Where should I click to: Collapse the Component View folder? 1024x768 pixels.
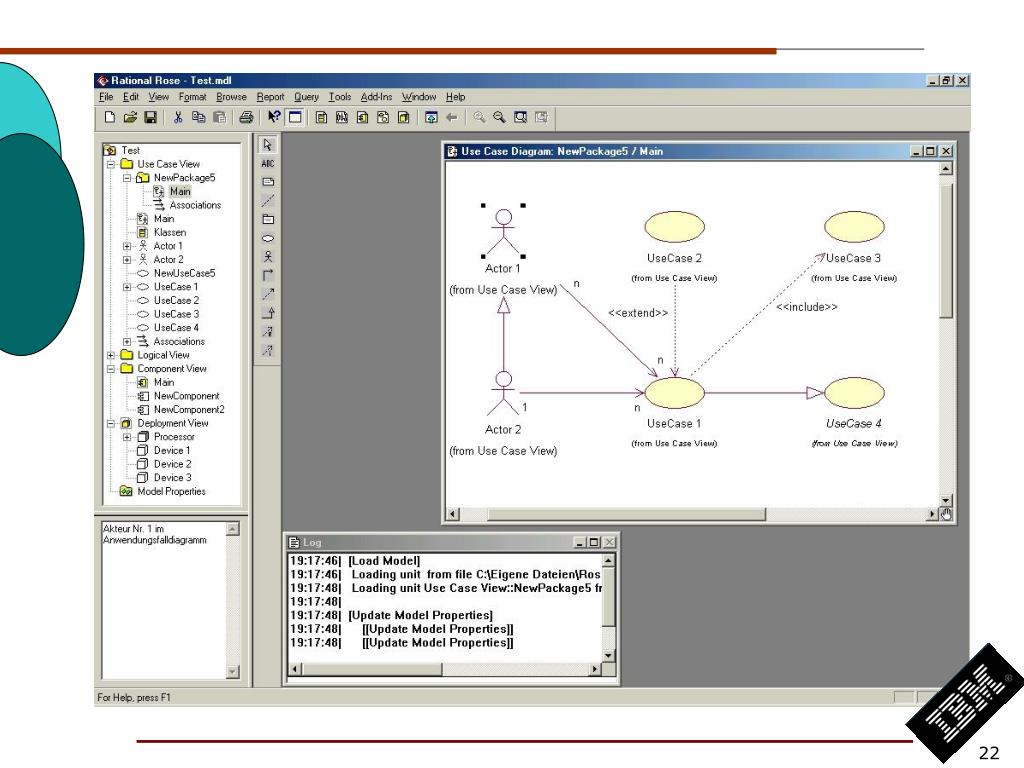click(111, 369)
